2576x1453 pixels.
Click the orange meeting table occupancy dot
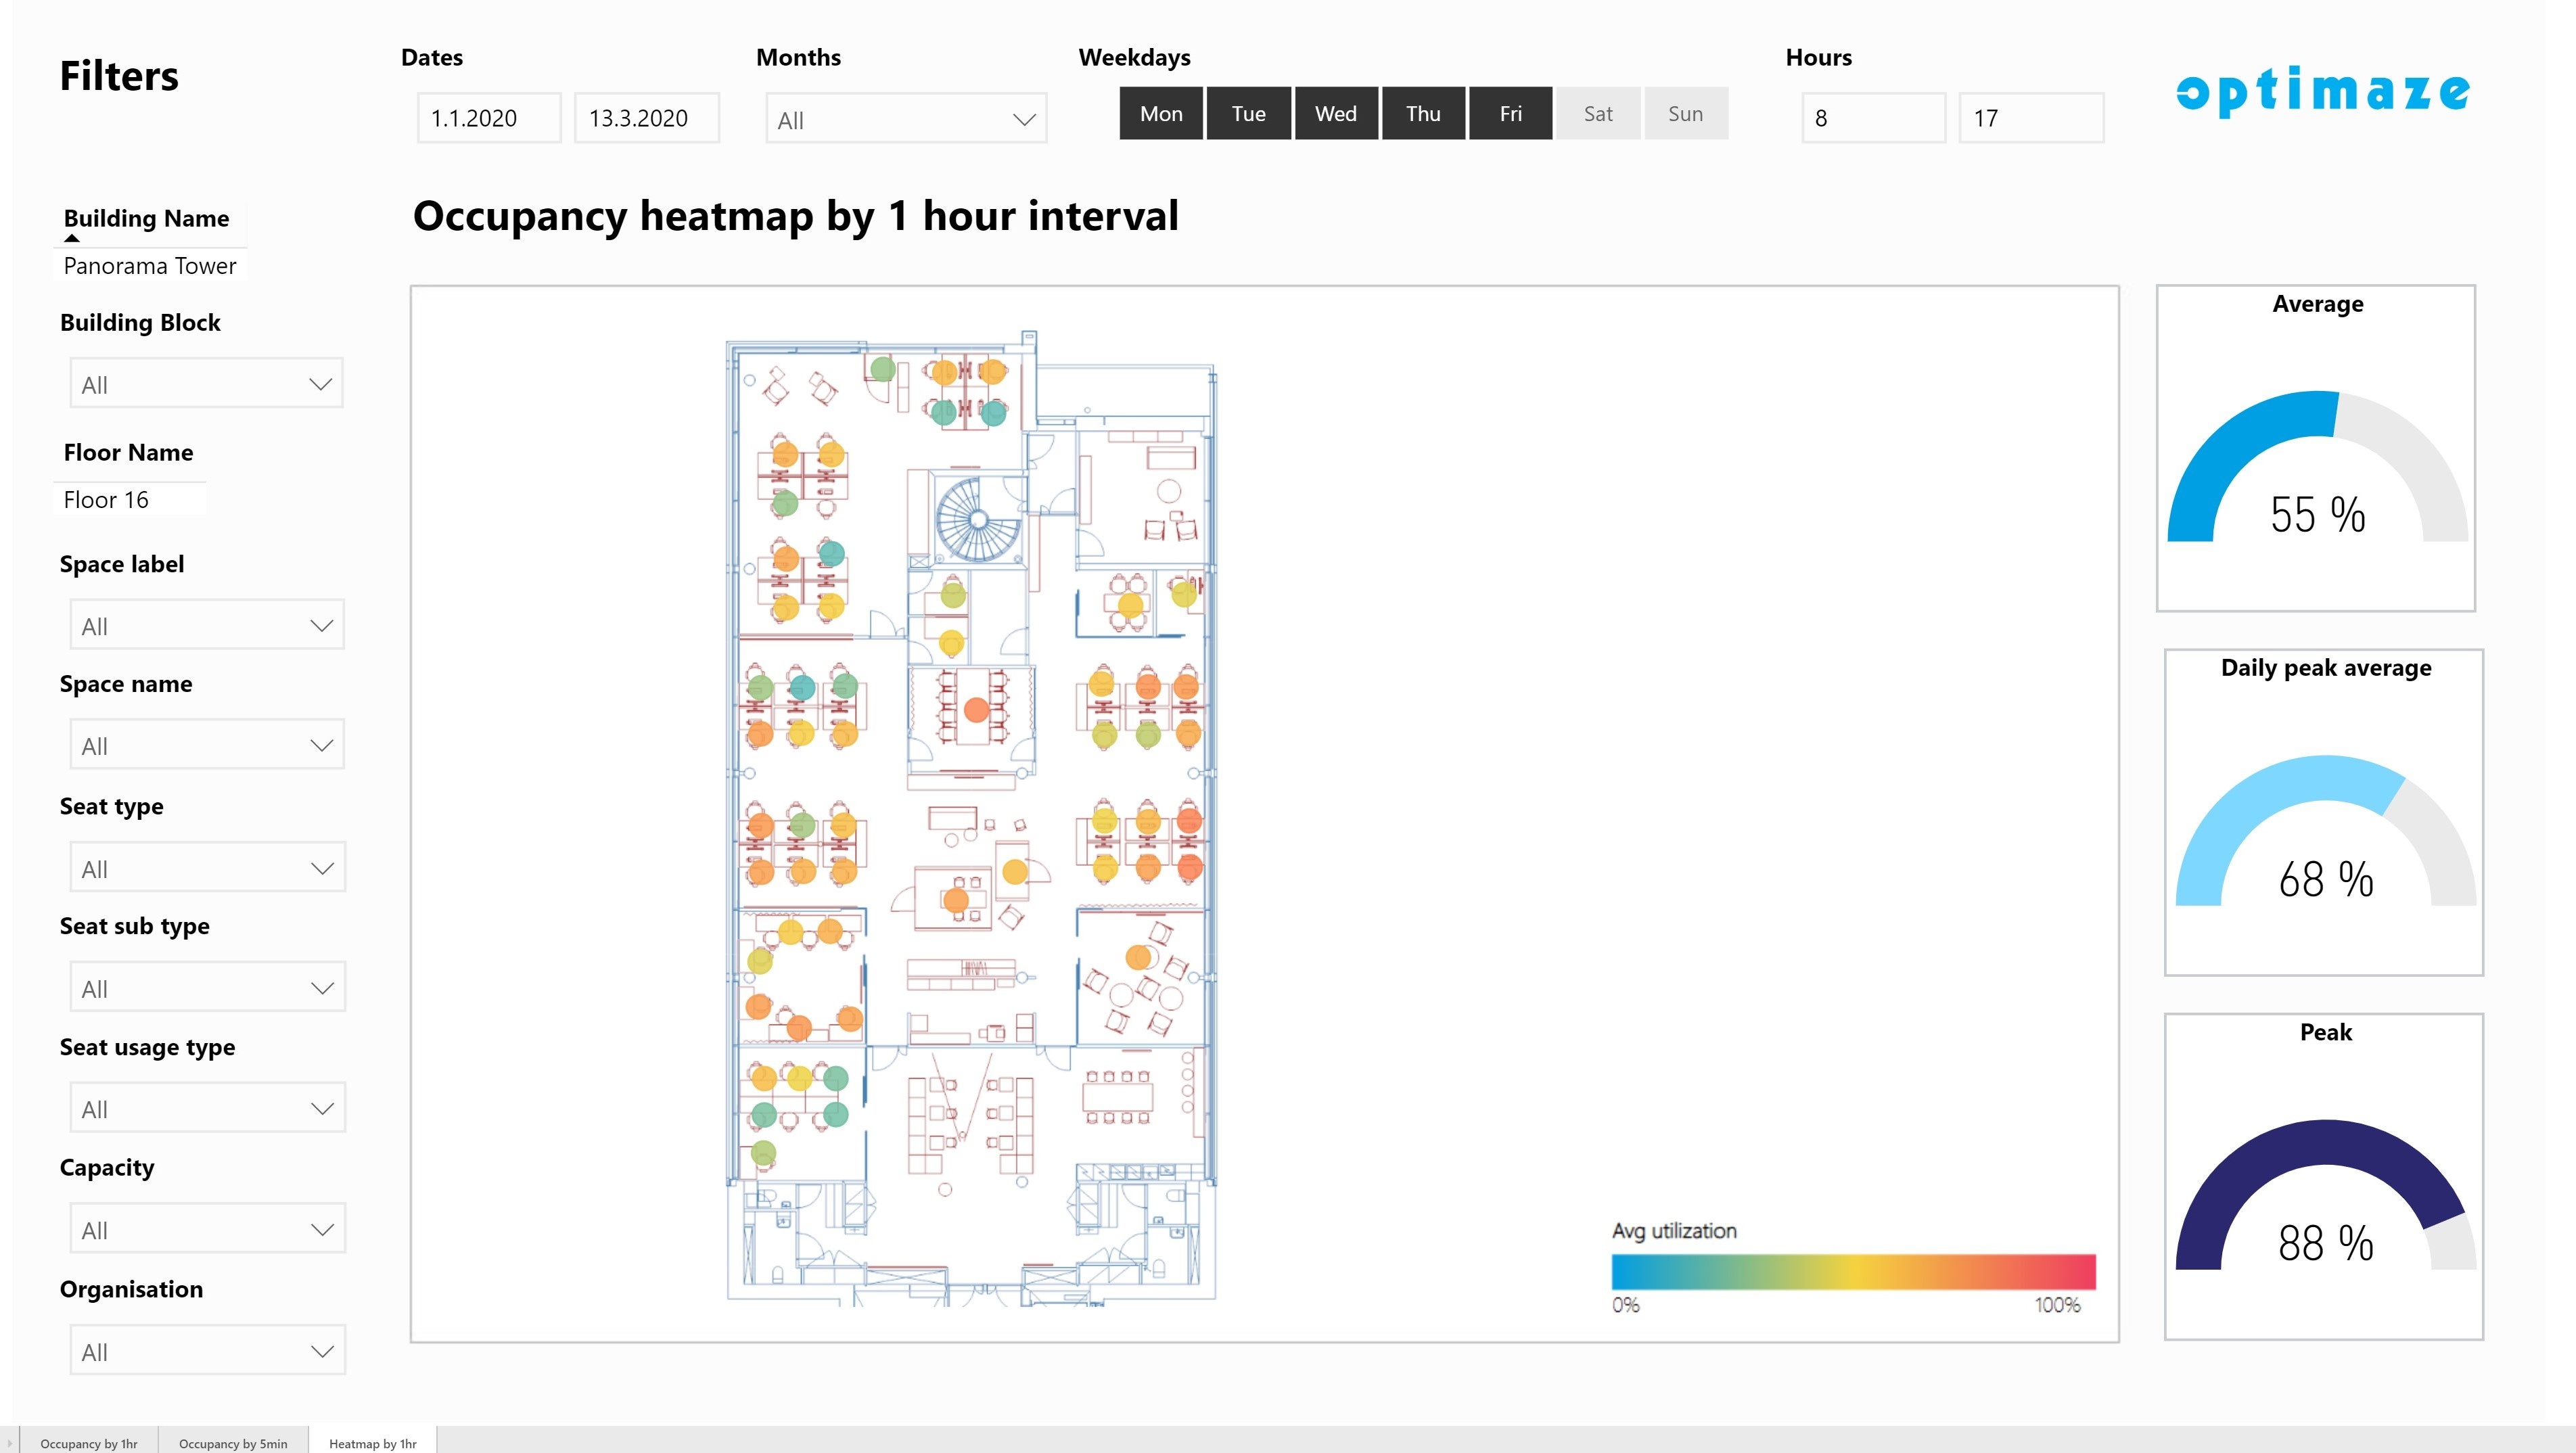[976, 710]
